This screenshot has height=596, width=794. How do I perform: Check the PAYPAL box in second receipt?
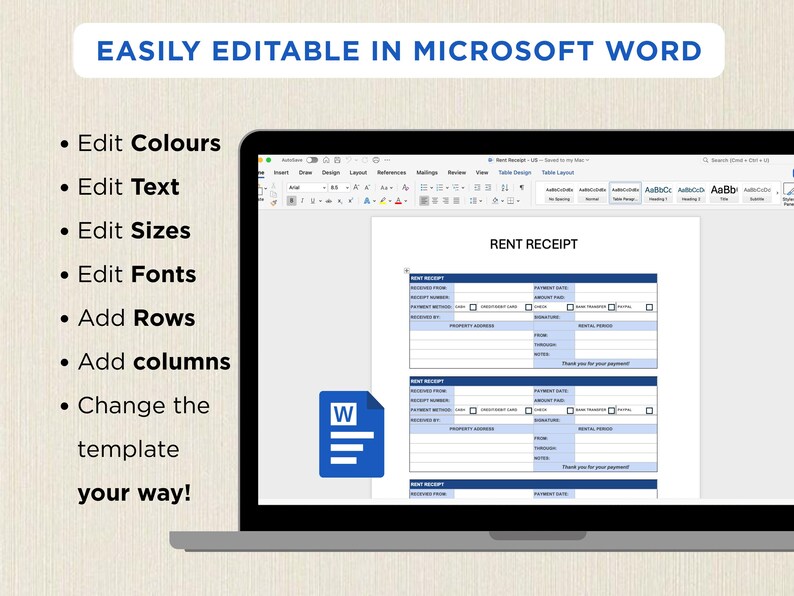[x=649, y=410]
